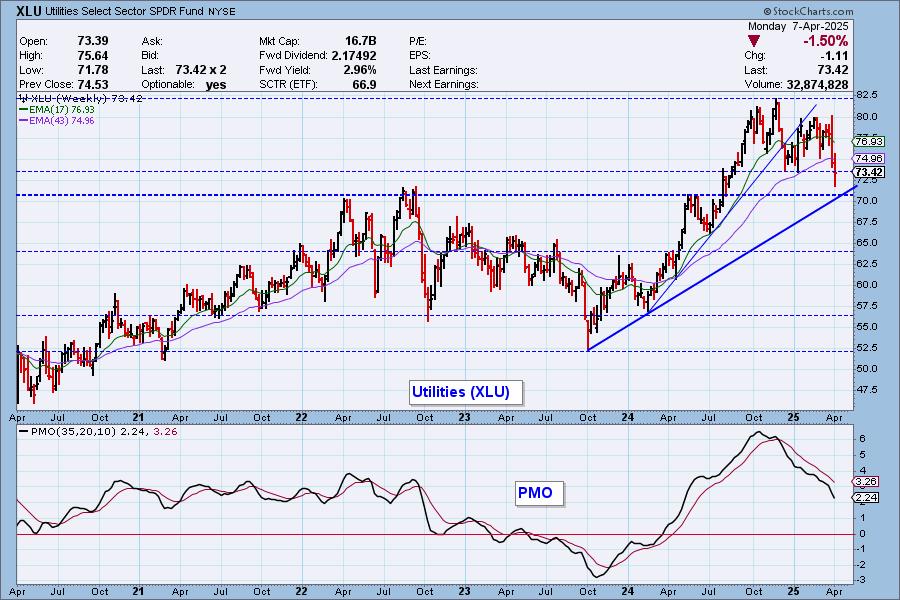Click the purple EMA(43) legend line swatch
The height and width of the screenshot is (600, 900).
tap(24, 121)
